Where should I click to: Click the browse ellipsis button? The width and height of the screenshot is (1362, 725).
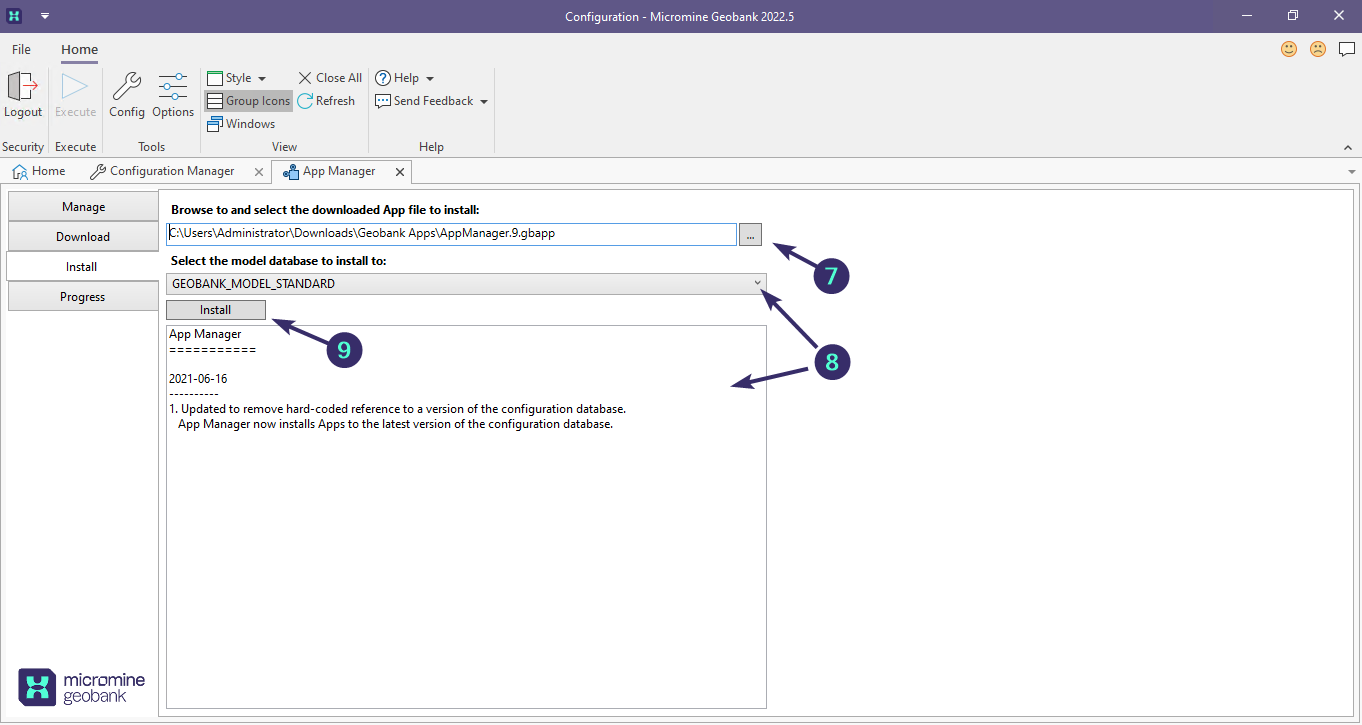point(751,234)
